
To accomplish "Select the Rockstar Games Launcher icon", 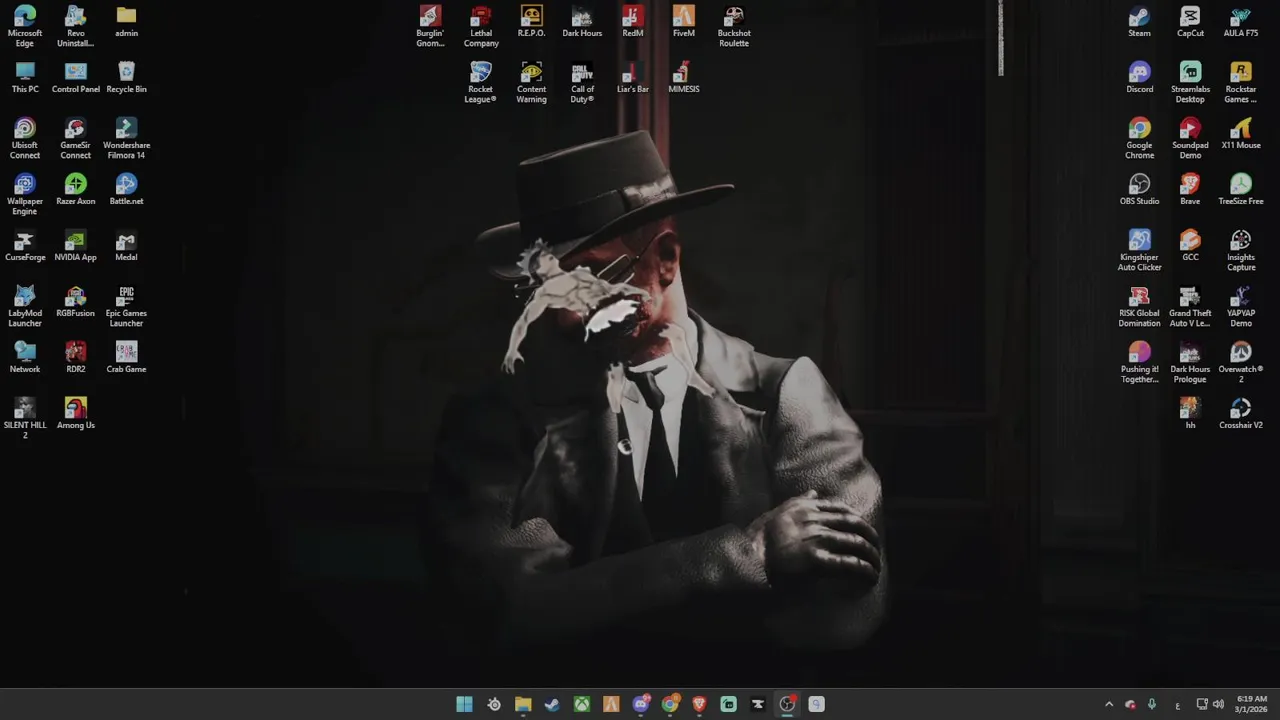I will (x=1241, y=82).
